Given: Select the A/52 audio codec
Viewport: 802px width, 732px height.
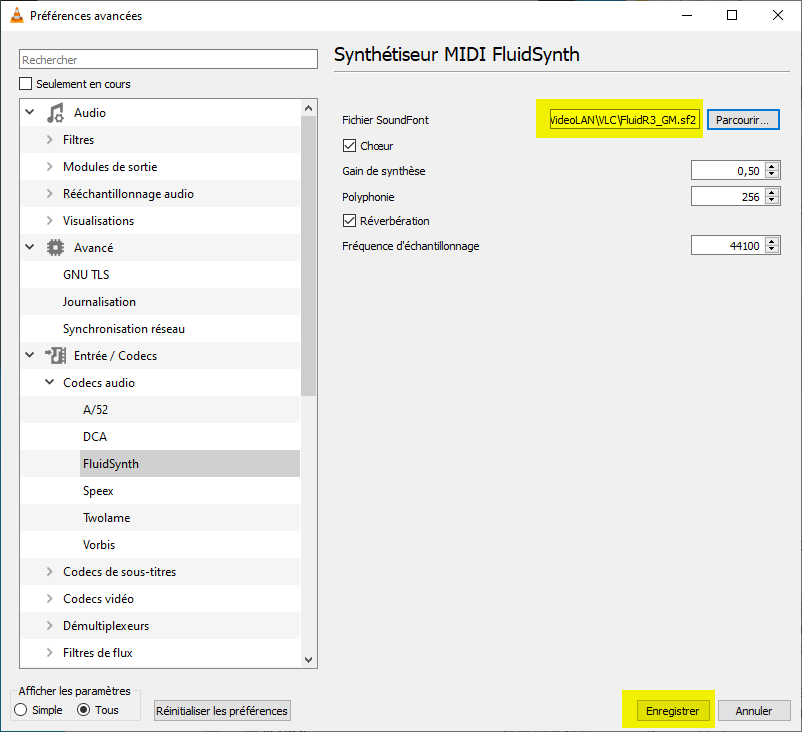Looking at the screenshot, I should [96, 410].
